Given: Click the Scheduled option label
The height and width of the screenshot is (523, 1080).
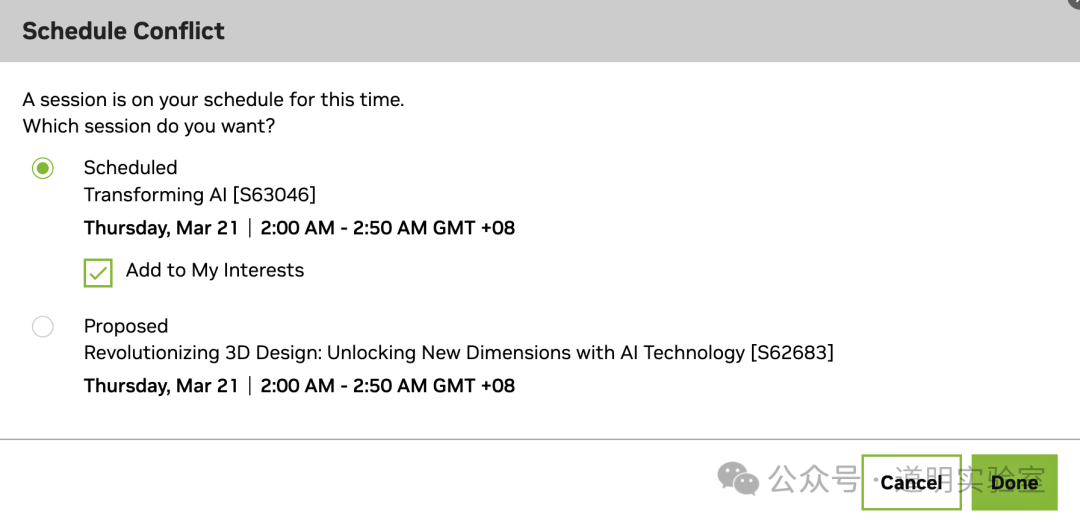Looking at the screenshot, I should point(130,168).
